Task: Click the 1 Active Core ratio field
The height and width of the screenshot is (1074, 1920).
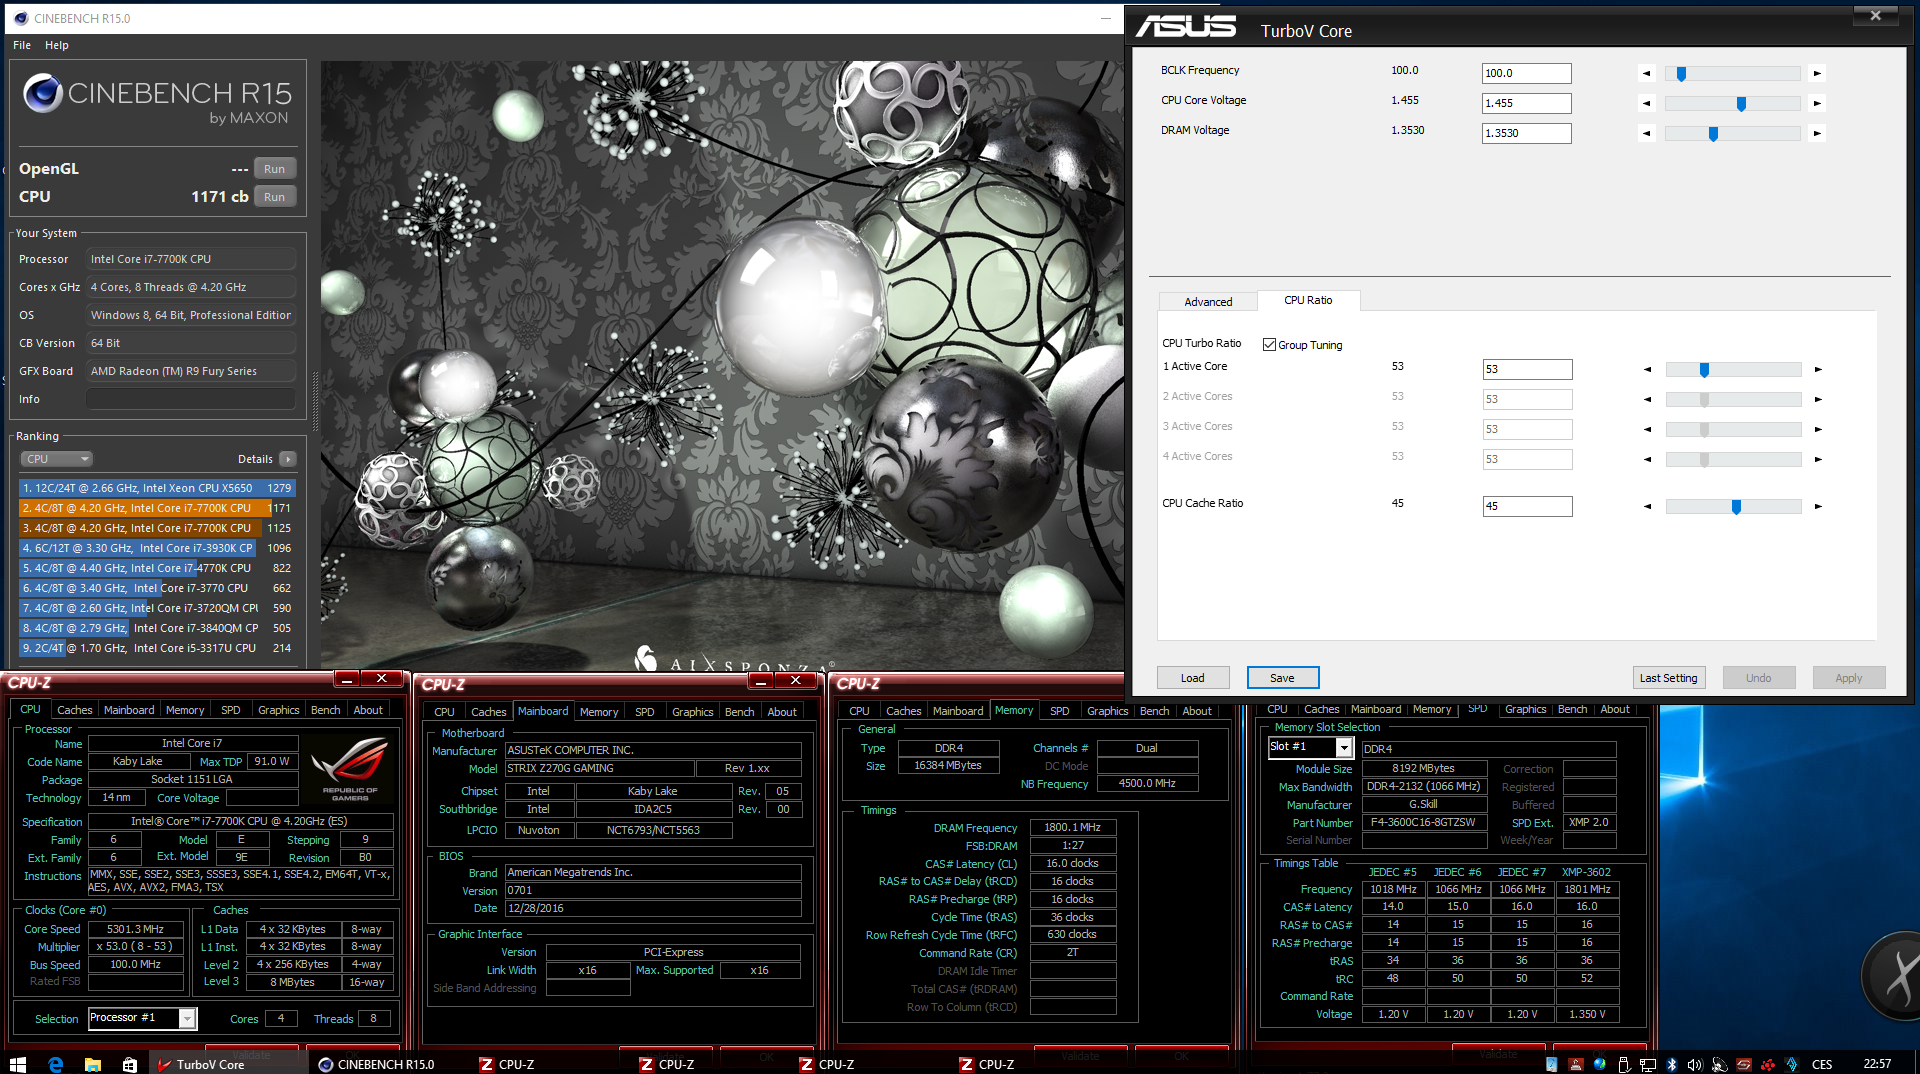Action: pos(1527,369)
